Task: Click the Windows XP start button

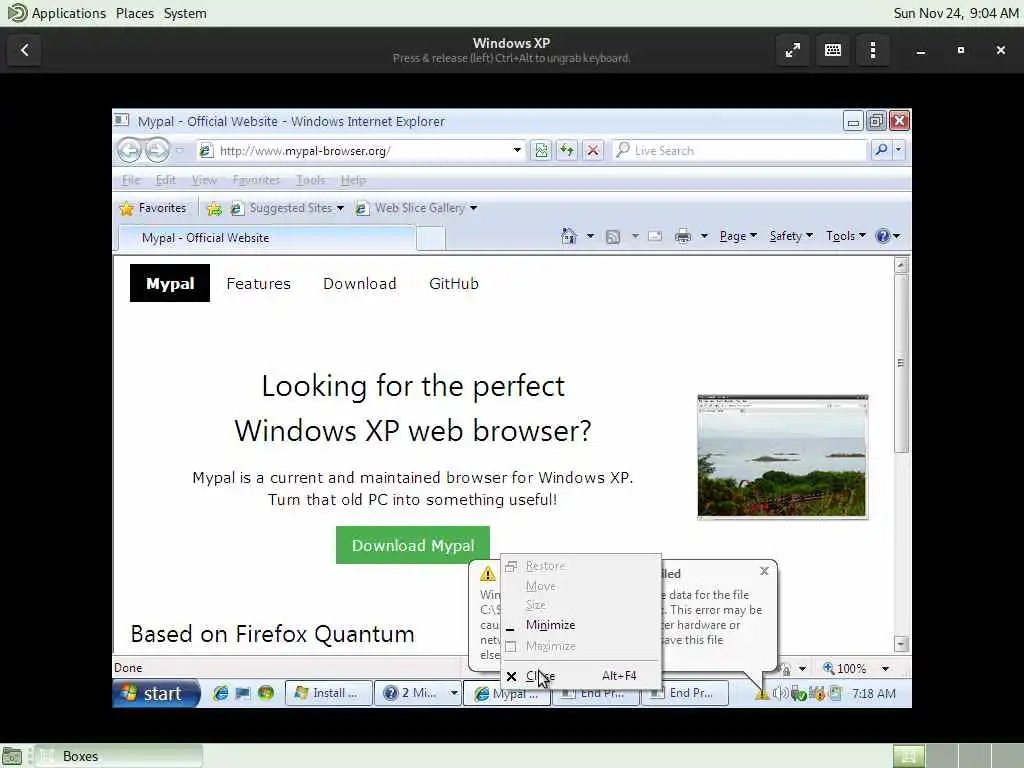Action: coord(156,694)
